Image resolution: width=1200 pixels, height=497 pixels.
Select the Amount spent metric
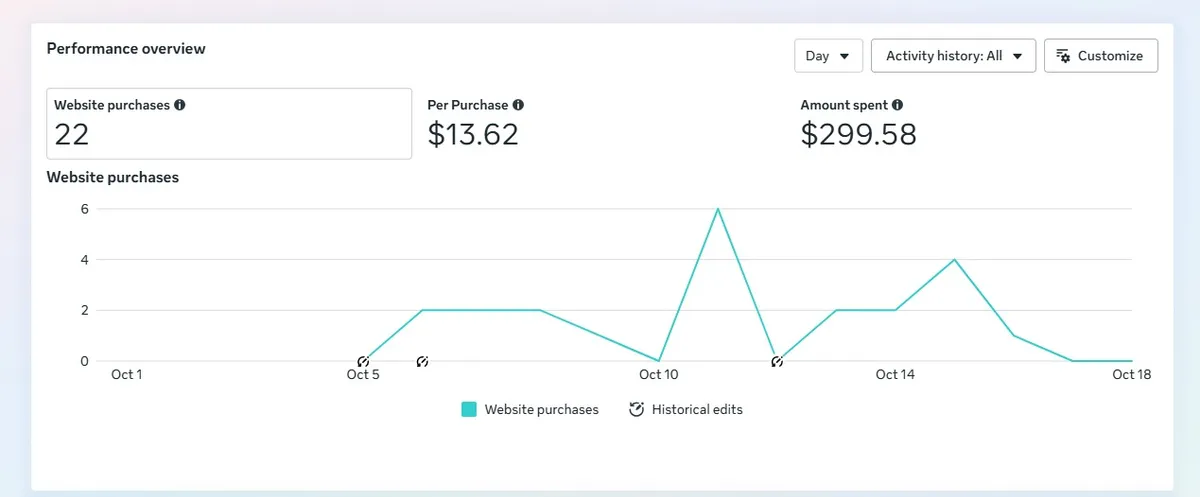pyautogui.click(x=858, y=124)
